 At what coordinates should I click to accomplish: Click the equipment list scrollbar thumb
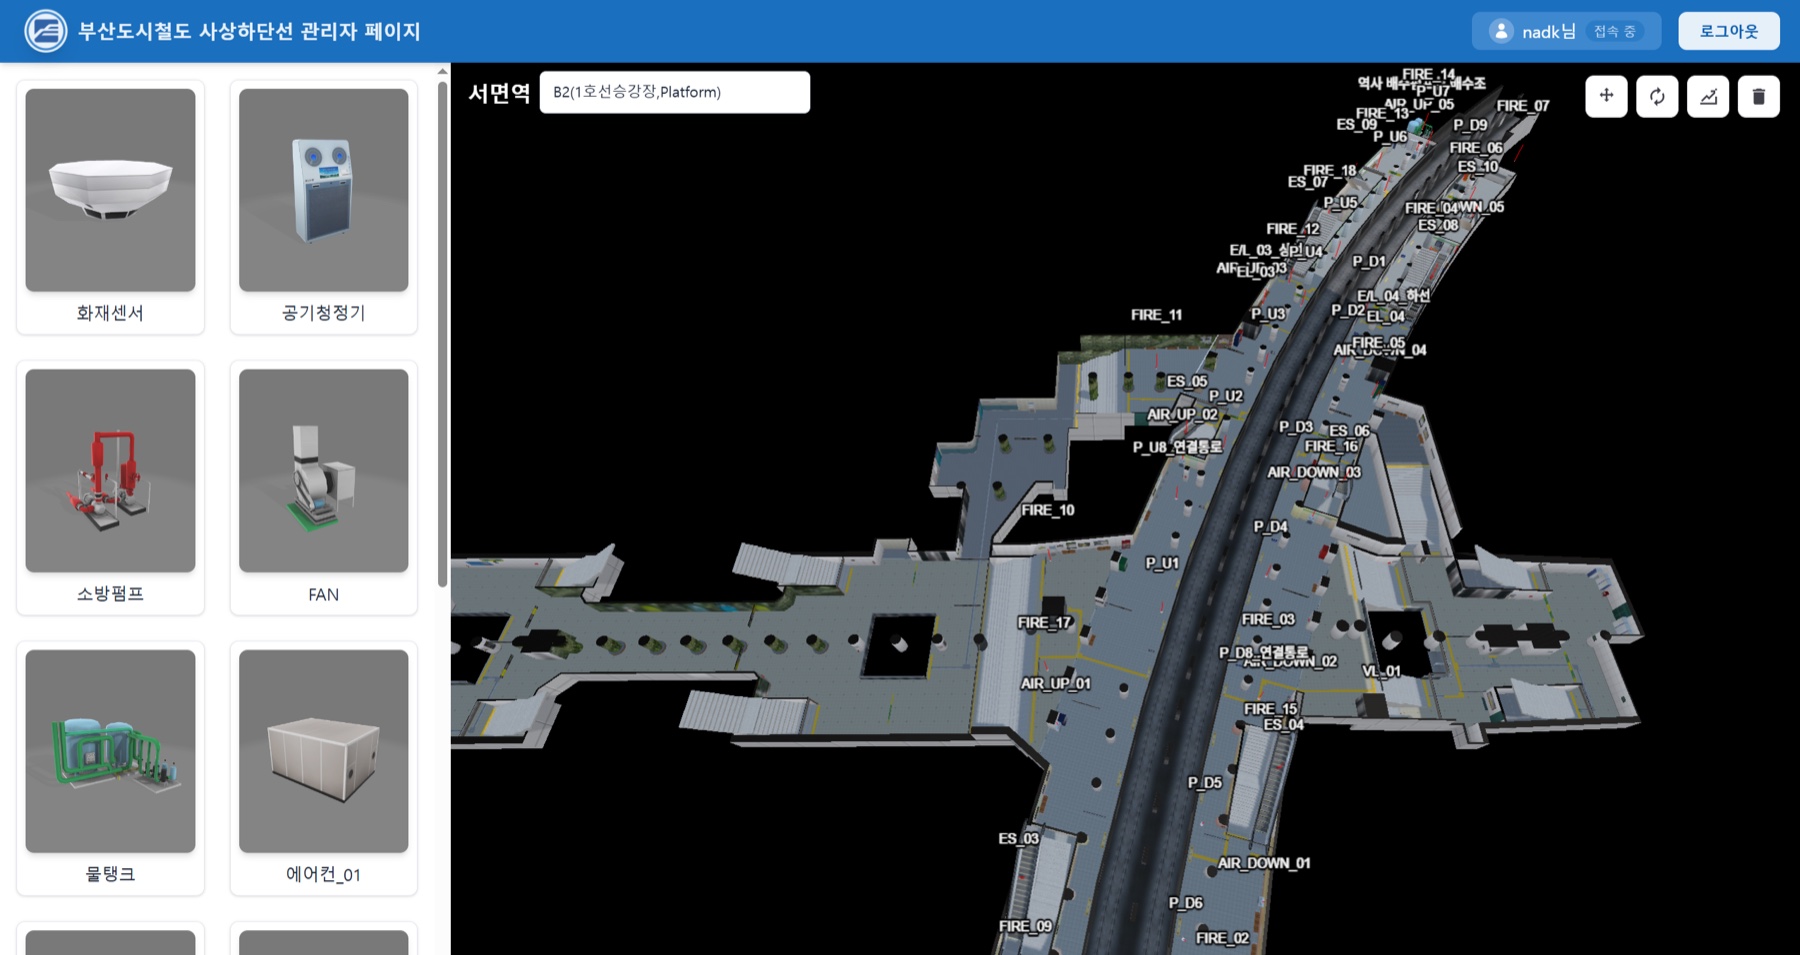point(443,335)
